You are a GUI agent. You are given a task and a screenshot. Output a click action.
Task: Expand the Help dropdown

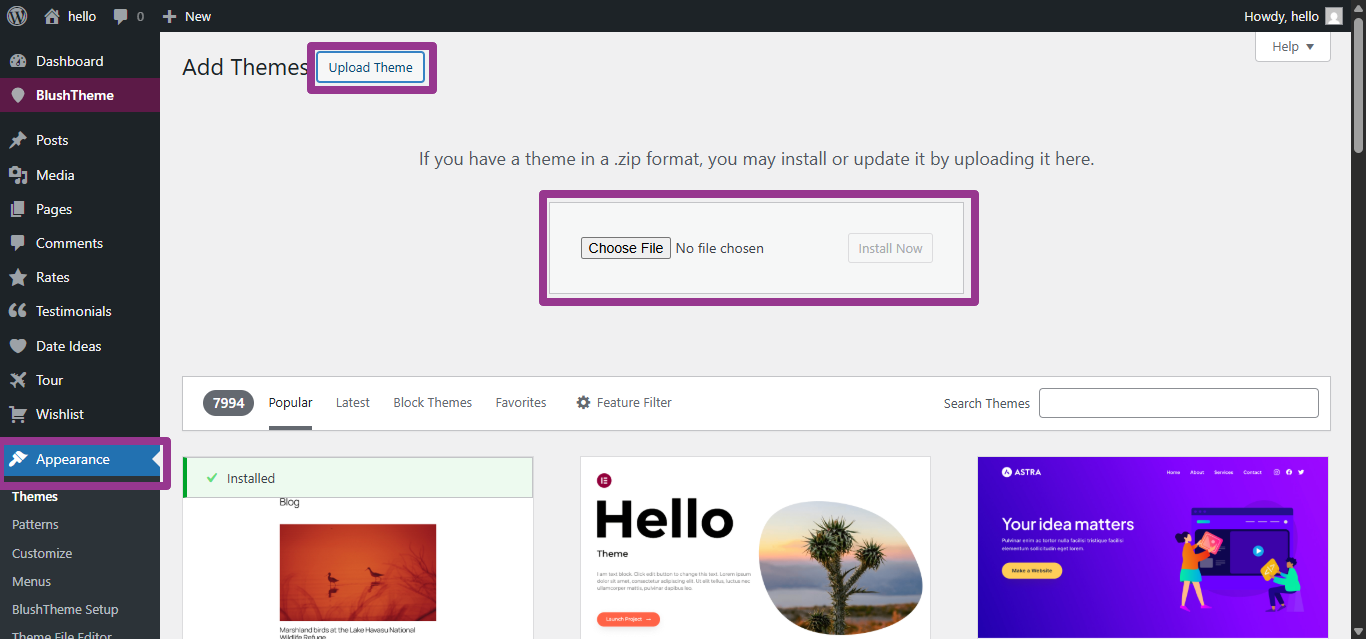click(1292, 46)
